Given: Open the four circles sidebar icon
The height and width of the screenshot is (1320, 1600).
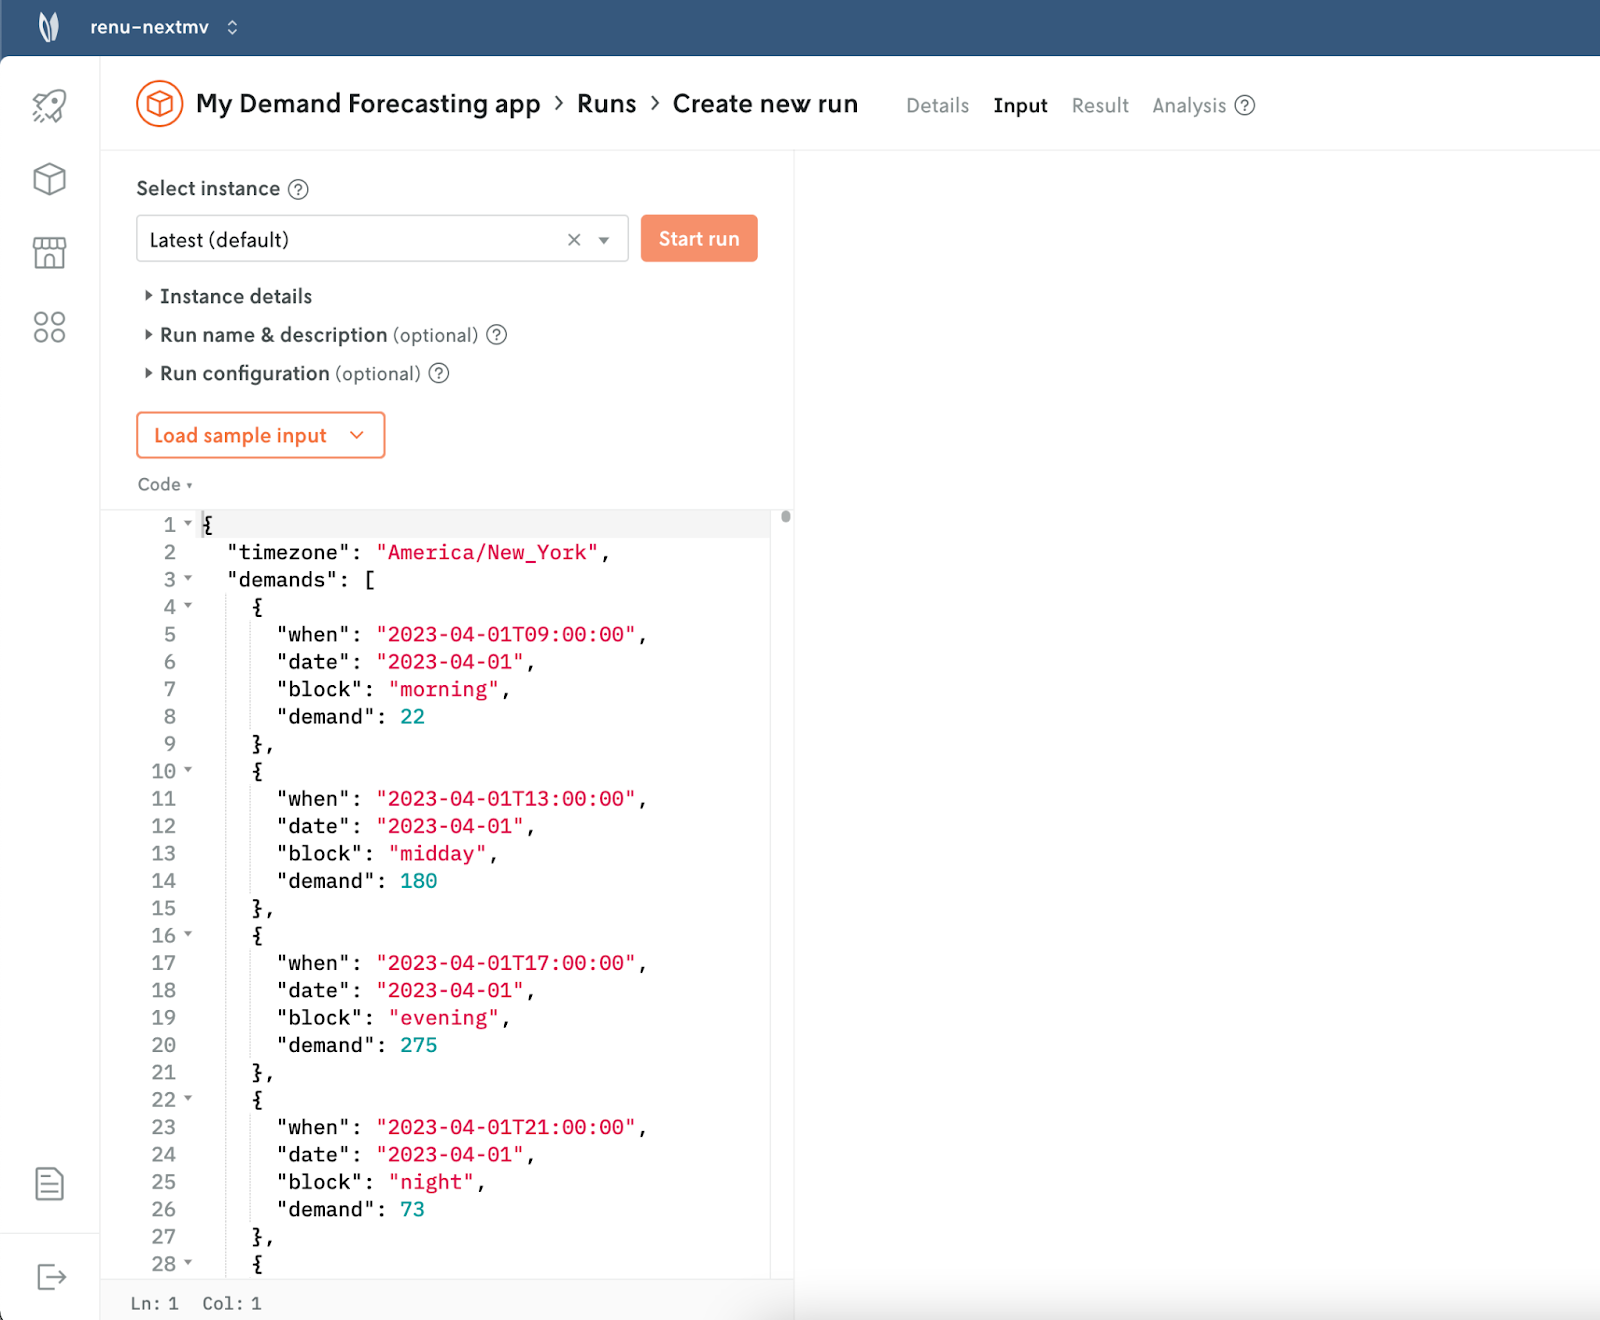Looking at the screenshot, I should pyautogui.click(x=49, y=327).
